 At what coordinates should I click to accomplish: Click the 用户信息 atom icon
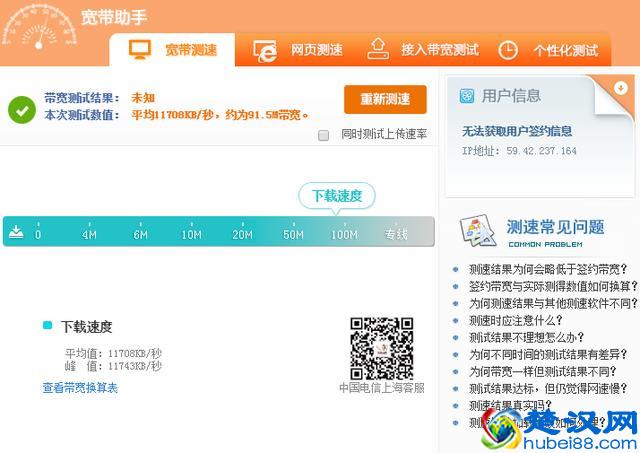click(467, 96)
